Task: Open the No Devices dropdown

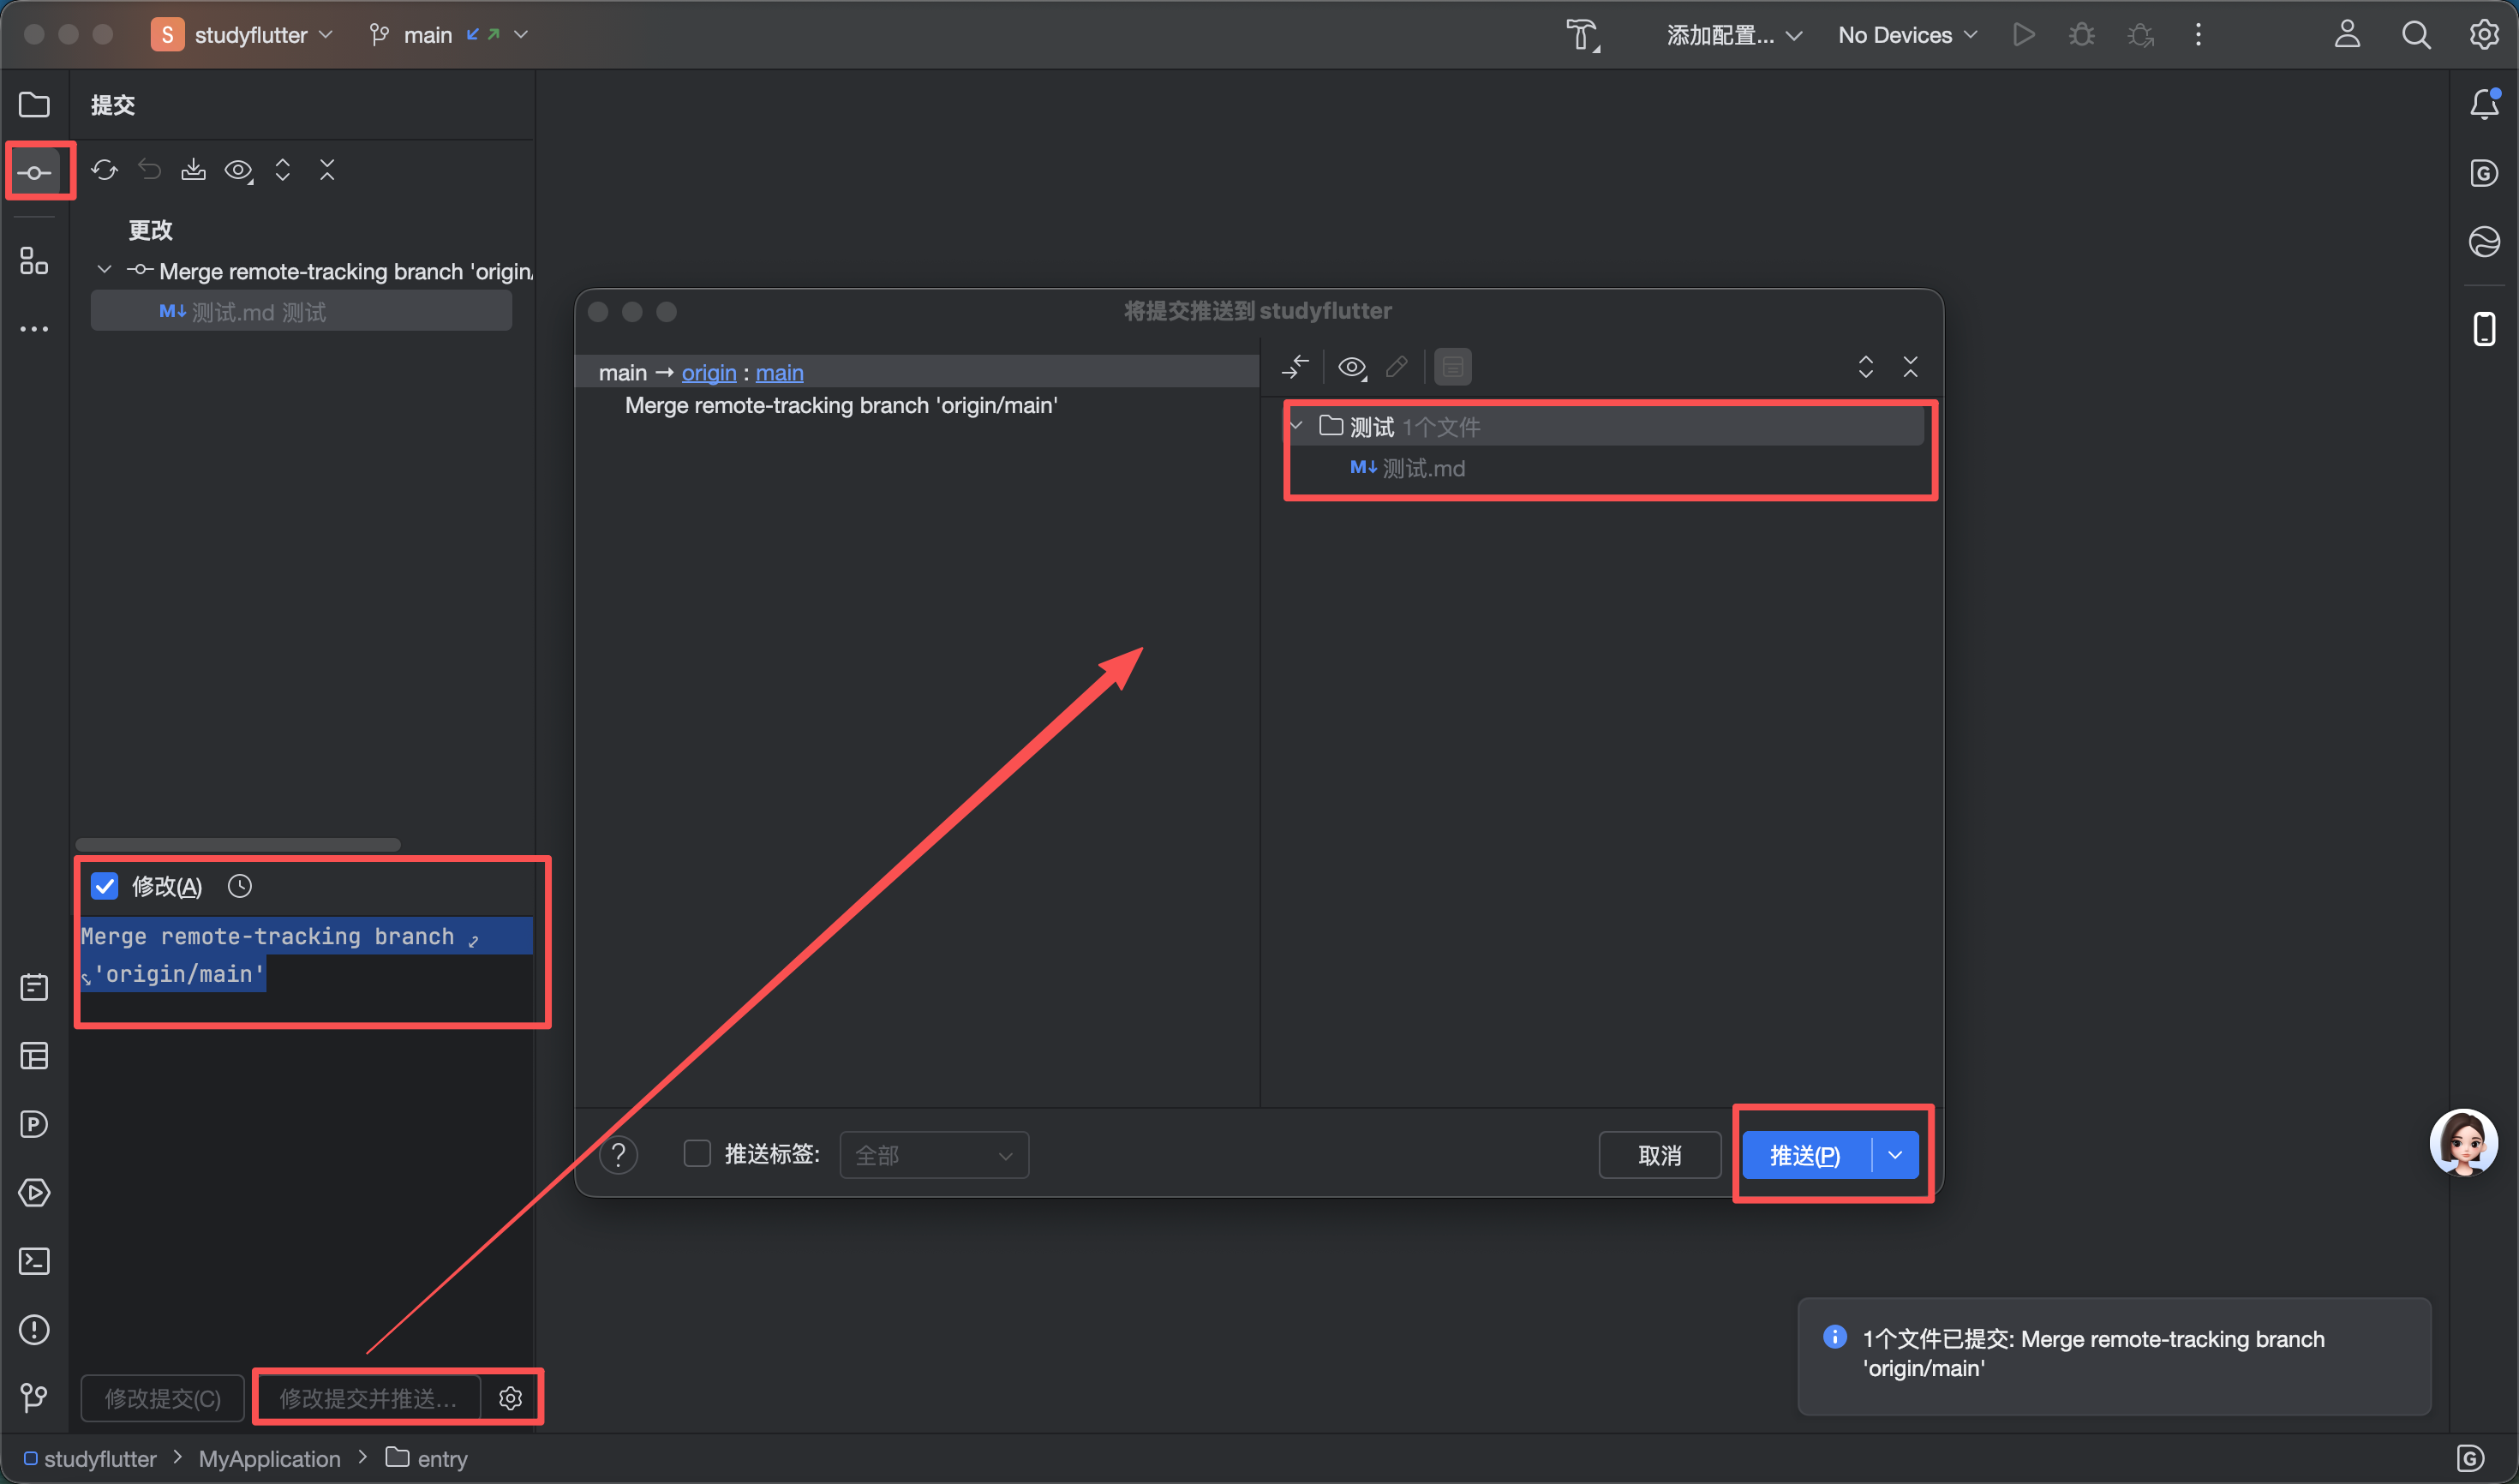Action: pos(1907,35)
